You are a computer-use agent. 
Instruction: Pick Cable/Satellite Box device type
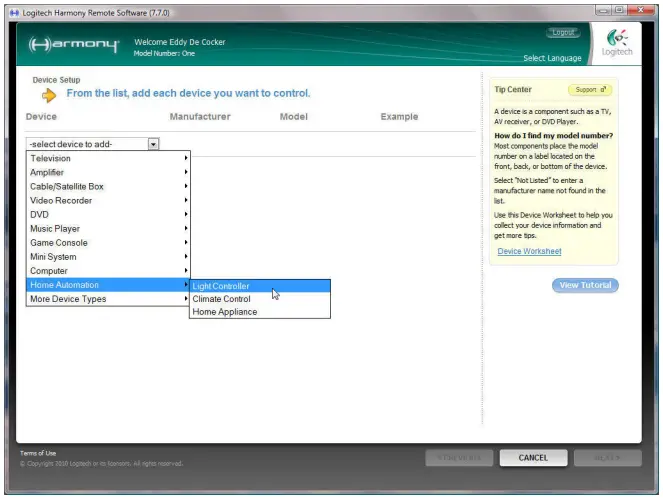point(108,186)
